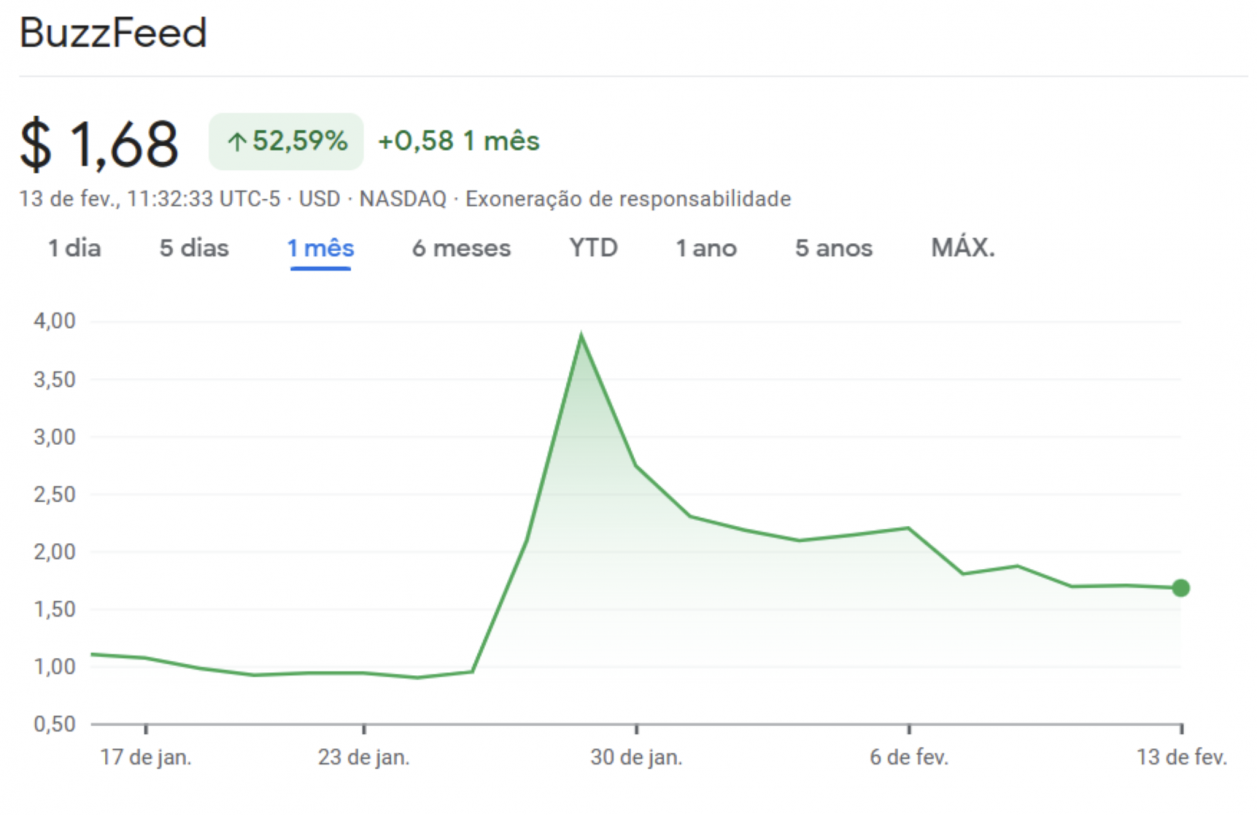Click the green endpoint dot on the chart
Screen dimensions: 1257x815
pyautogui.click(x=1181, y=588)
